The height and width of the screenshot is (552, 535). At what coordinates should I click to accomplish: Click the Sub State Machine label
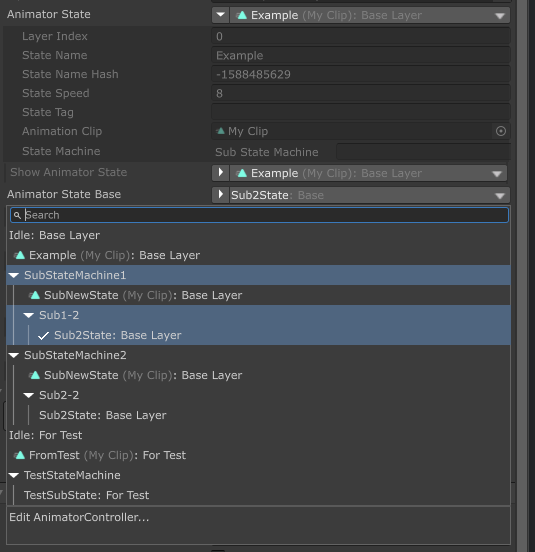(x=267, y=152)
